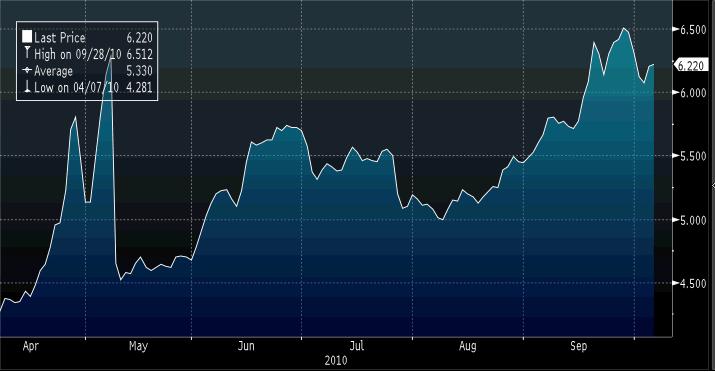Click the Low on 04/07/10 legend text

click(76, 88)
